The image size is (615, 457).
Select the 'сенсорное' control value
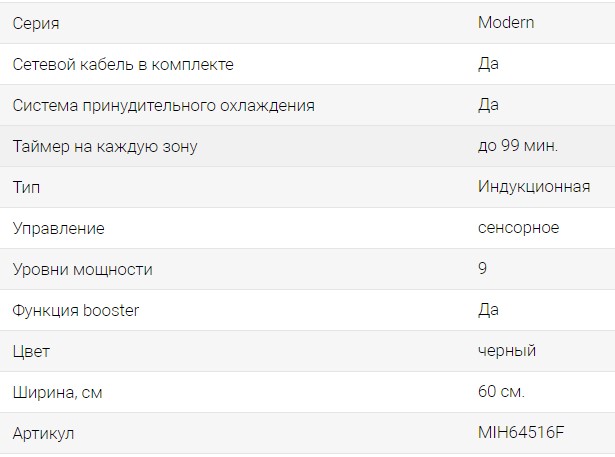[519, 228]
